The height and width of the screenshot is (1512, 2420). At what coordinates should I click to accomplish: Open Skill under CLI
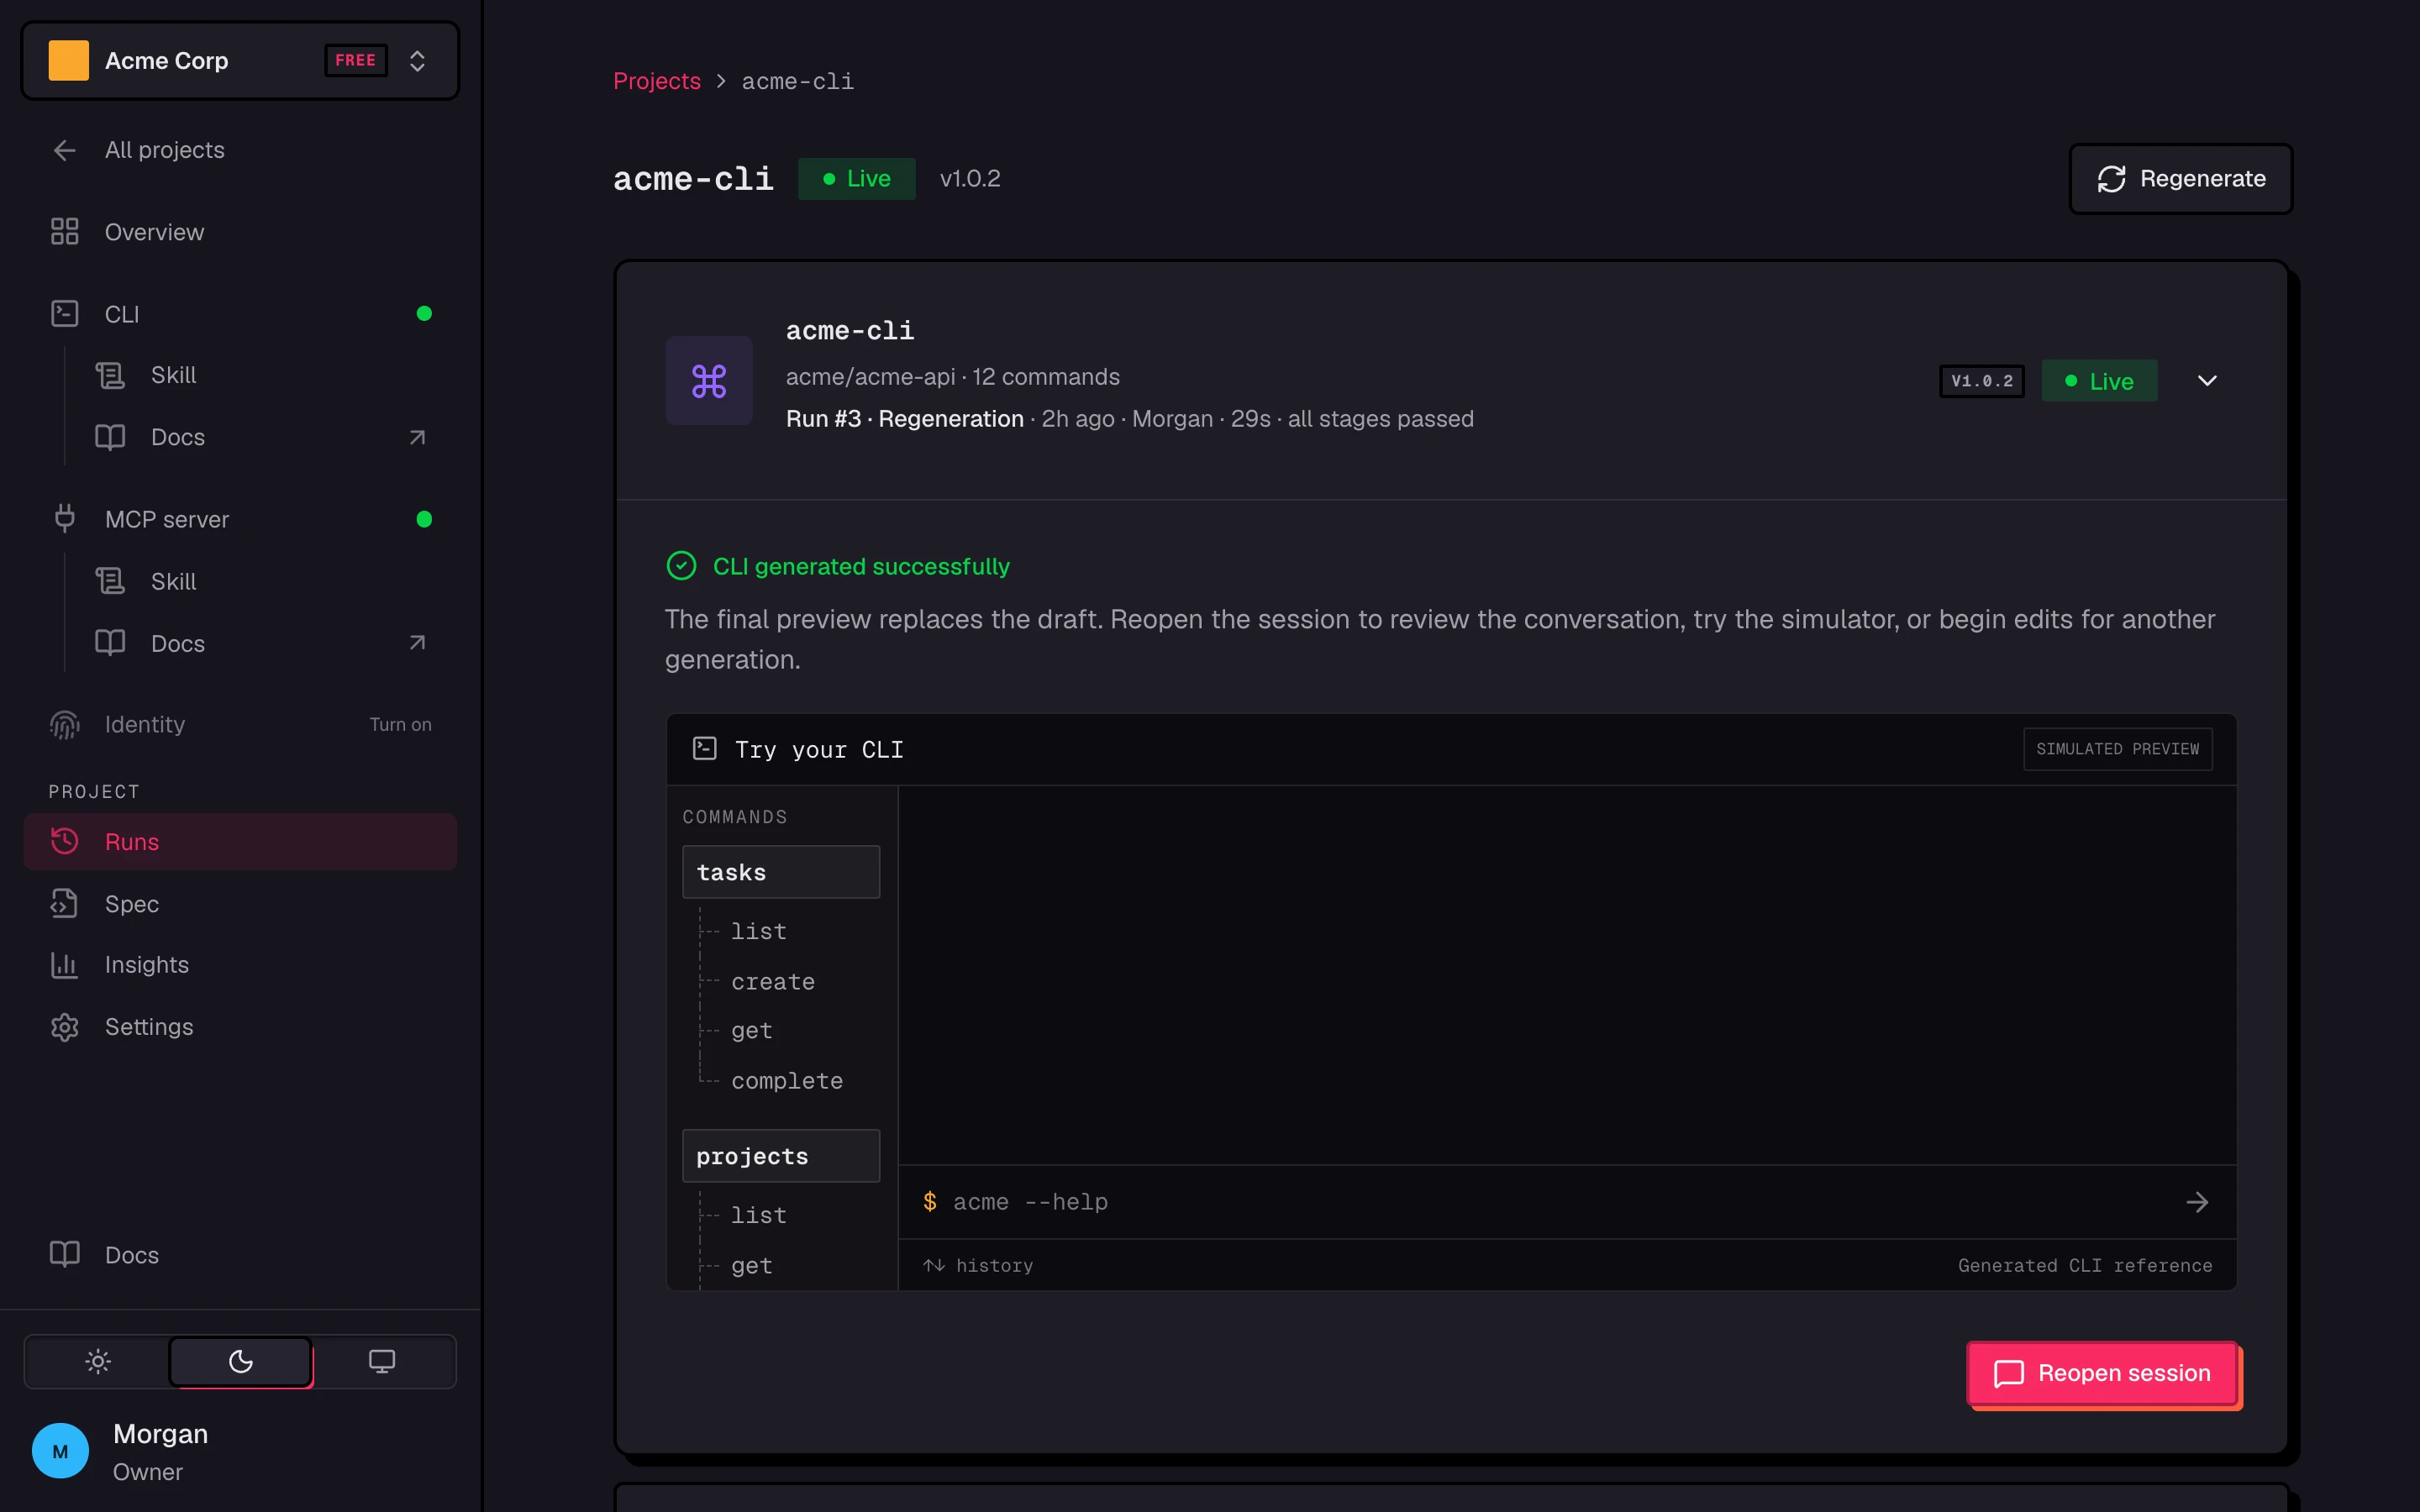point(262,375)
